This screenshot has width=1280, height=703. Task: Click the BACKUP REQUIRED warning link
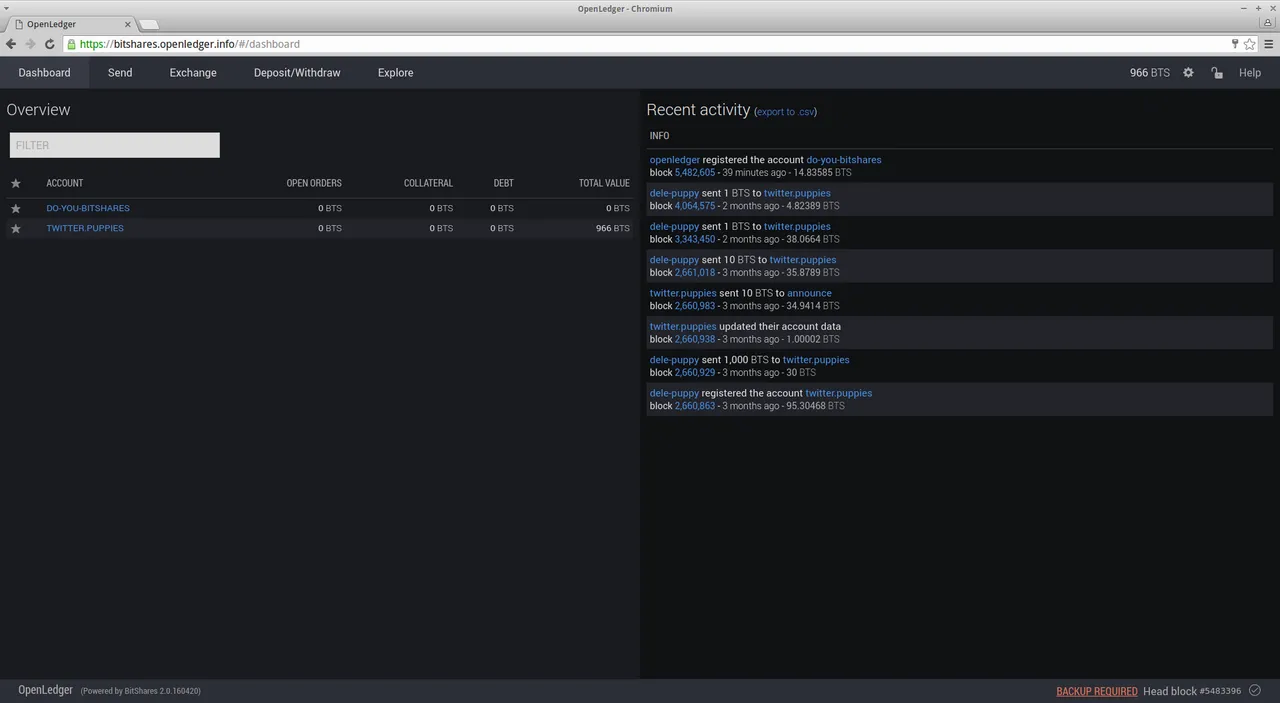(x=1097, y=691)
